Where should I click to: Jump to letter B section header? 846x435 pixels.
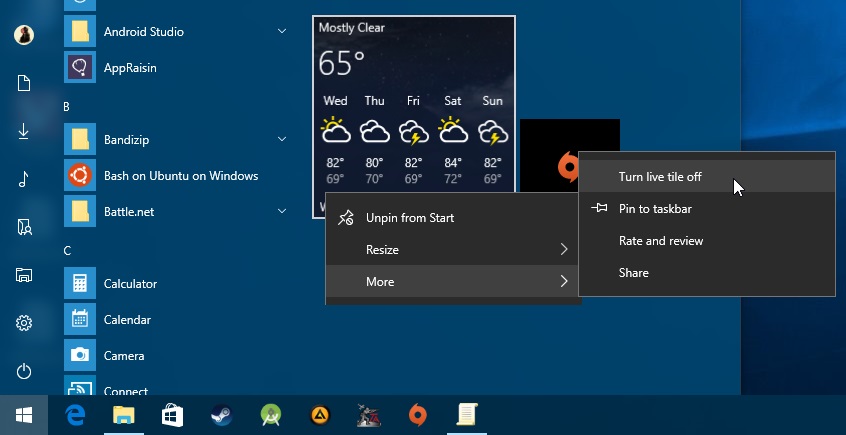click(x=66, y=107)
